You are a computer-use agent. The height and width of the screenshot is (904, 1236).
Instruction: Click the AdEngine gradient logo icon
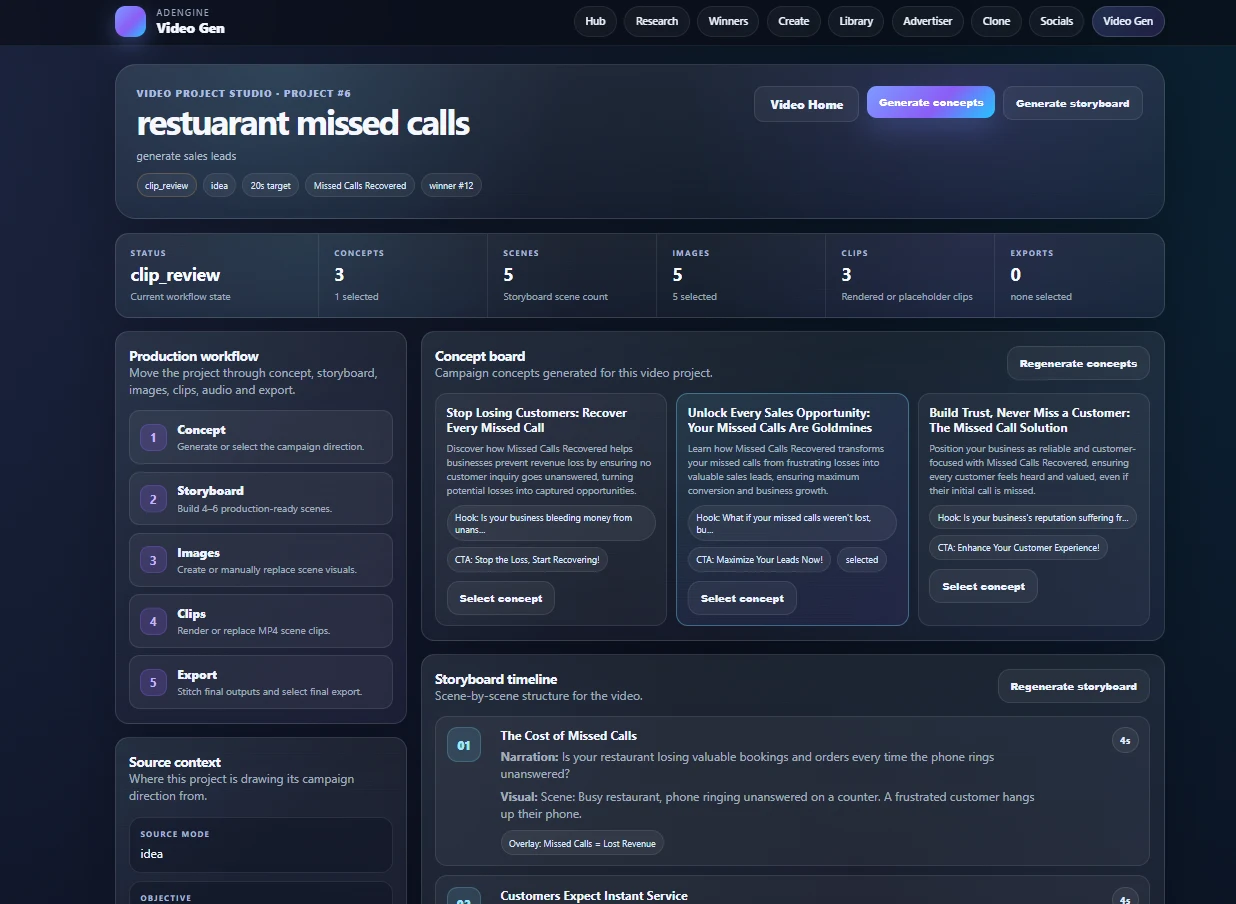click(x=130, y=21)
